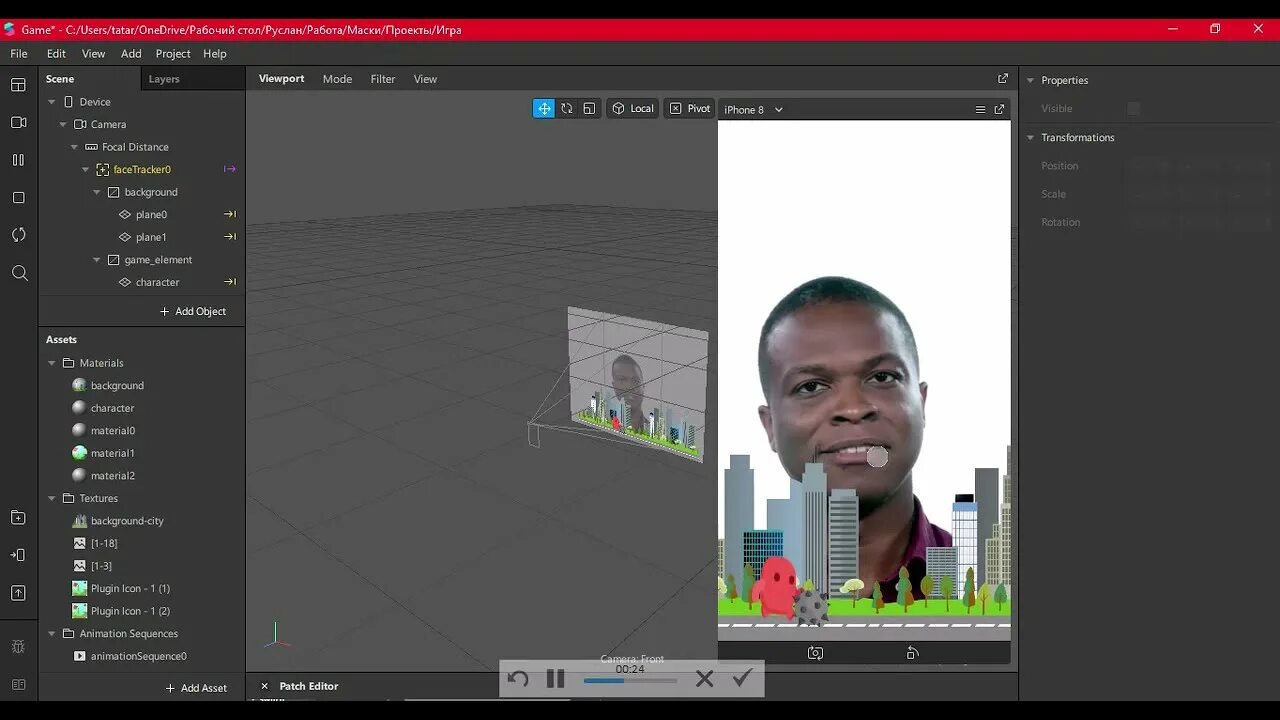Click the plane0 patch arrow icon

pyautogui.click(x=230, y=214)
